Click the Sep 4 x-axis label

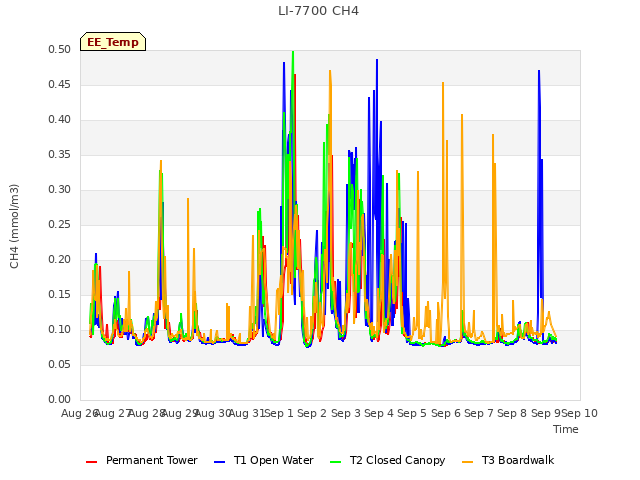[x=379, y=413]
